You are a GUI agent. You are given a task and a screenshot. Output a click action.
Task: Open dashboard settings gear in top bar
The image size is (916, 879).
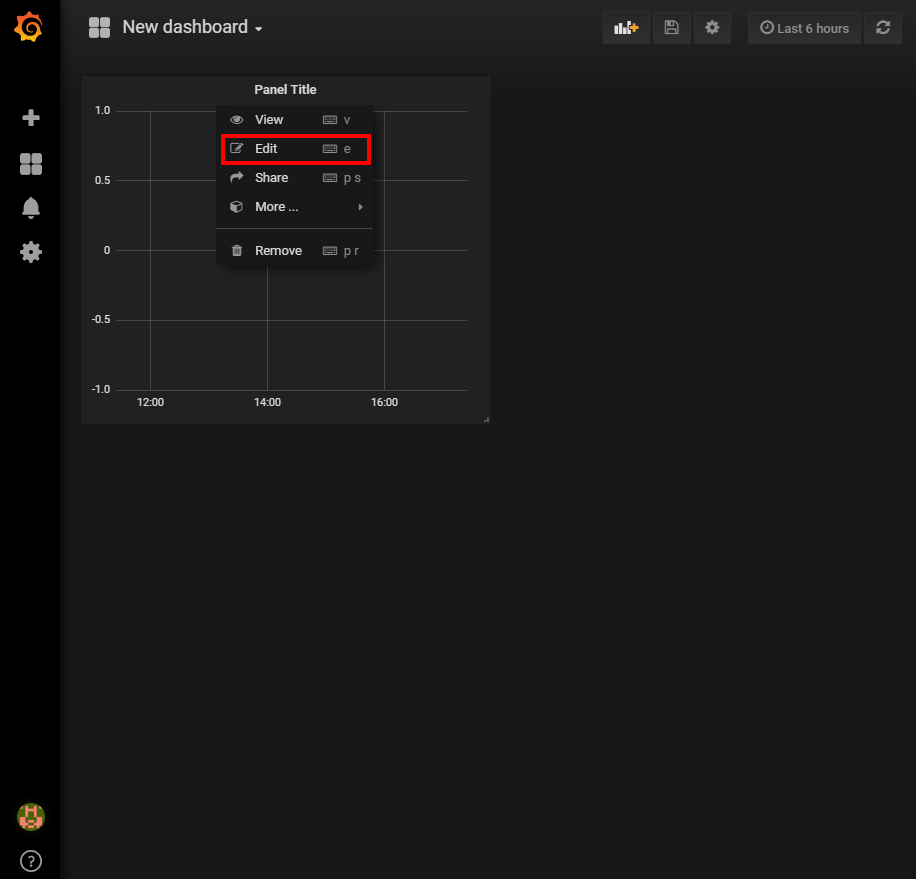coord(712,27)
